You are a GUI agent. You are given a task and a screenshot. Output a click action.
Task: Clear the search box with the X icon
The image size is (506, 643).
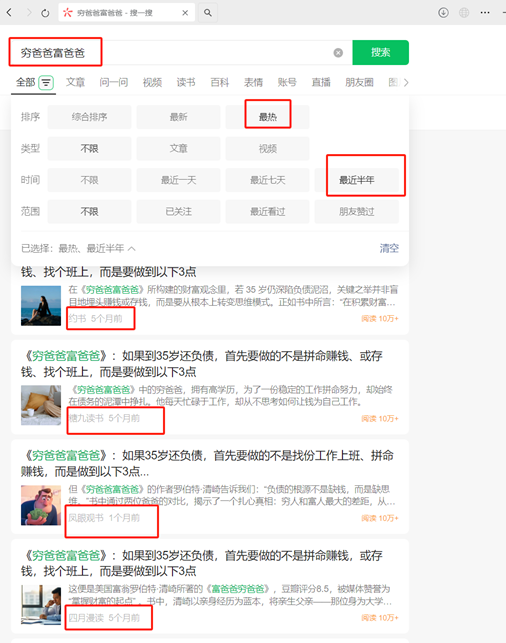tap(338, 52)
